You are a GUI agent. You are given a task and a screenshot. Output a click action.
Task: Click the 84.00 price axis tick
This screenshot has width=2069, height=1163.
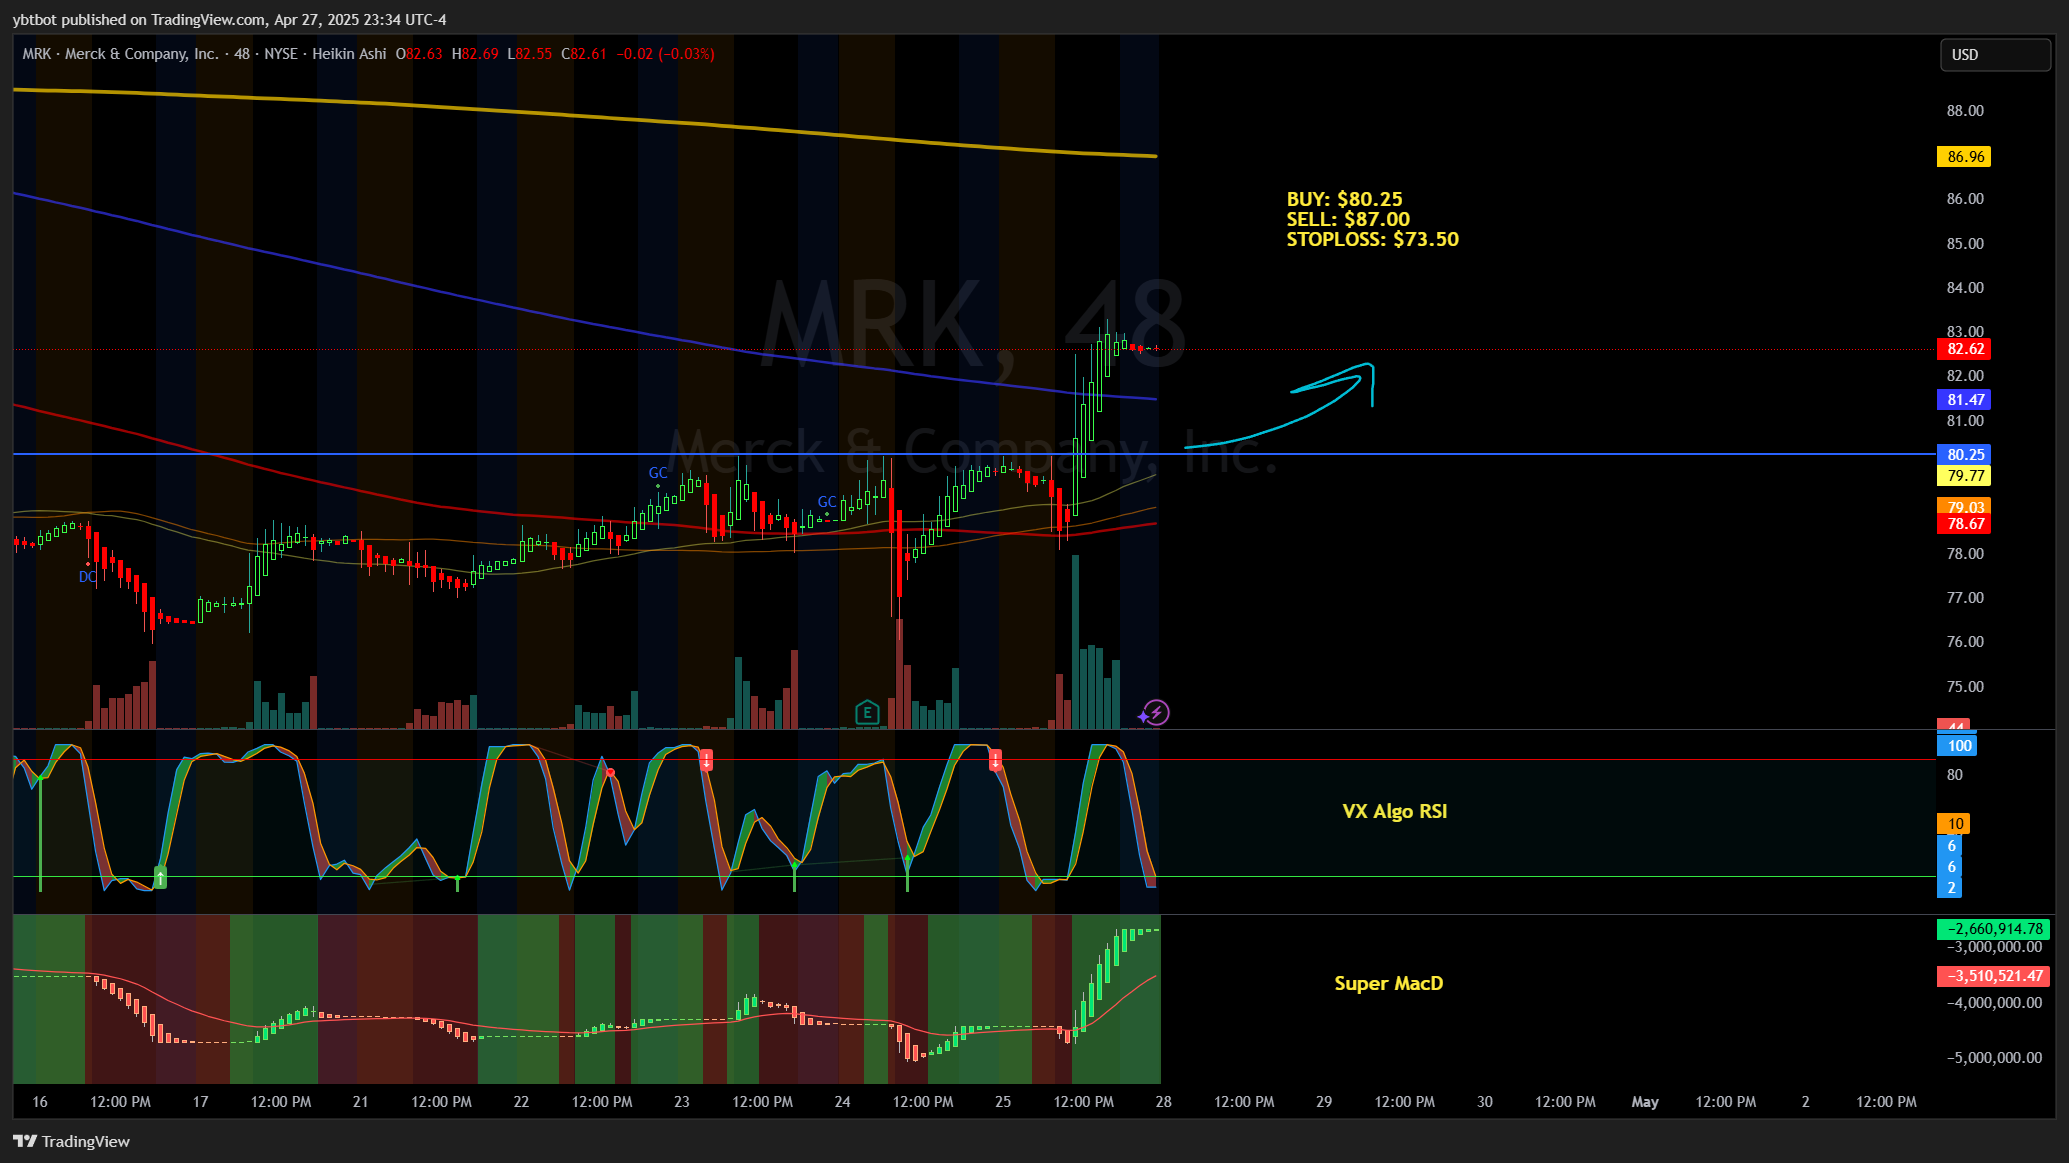pos(1965,288)
